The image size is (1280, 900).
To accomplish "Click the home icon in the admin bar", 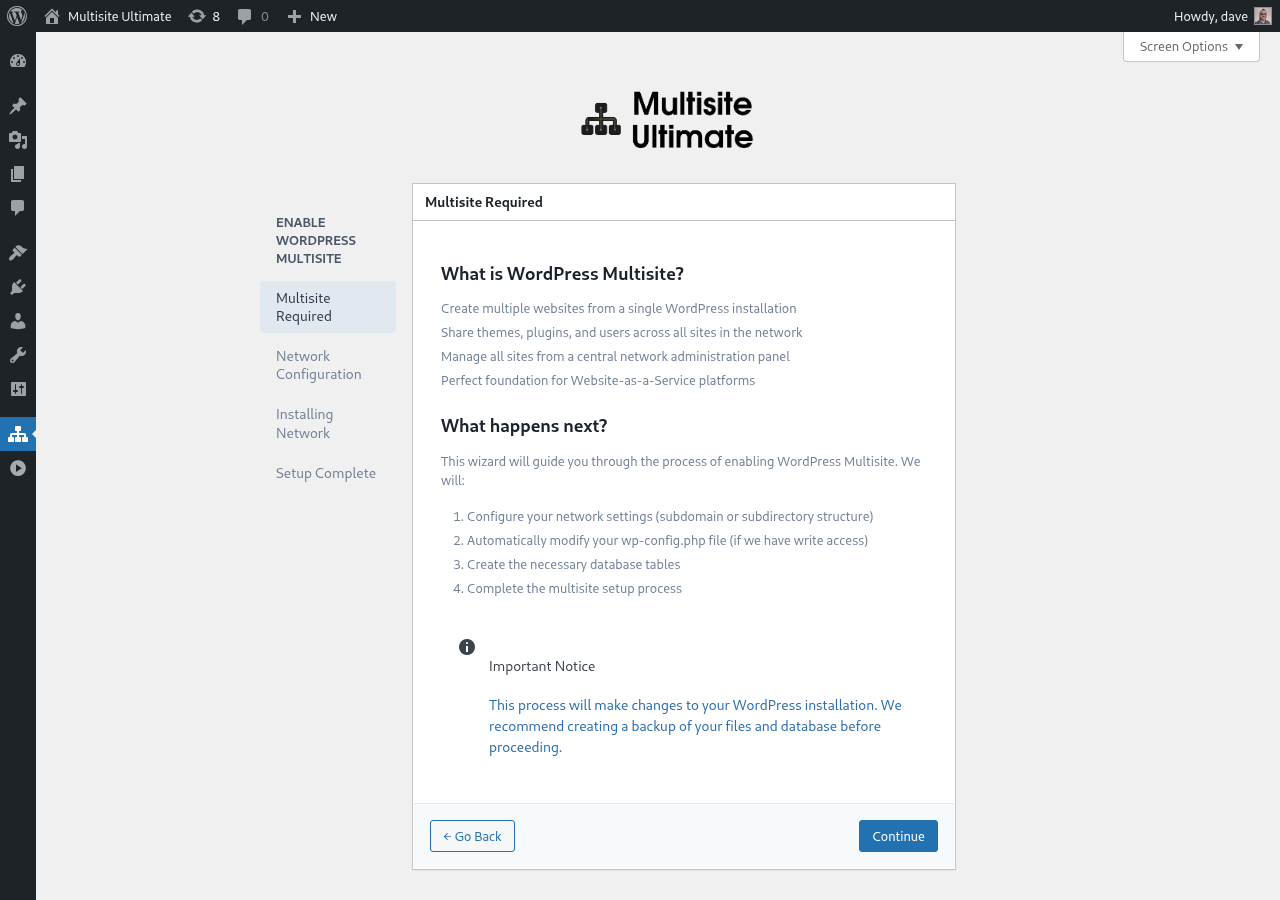I will point(52,16).
